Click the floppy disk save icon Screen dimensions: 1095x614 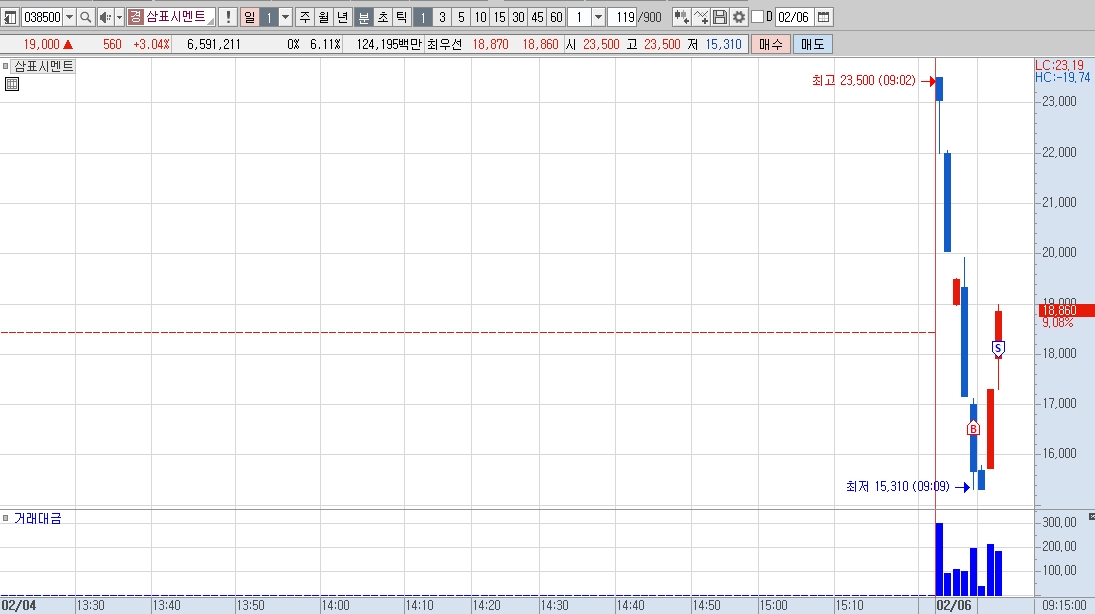tap(720, 17)
